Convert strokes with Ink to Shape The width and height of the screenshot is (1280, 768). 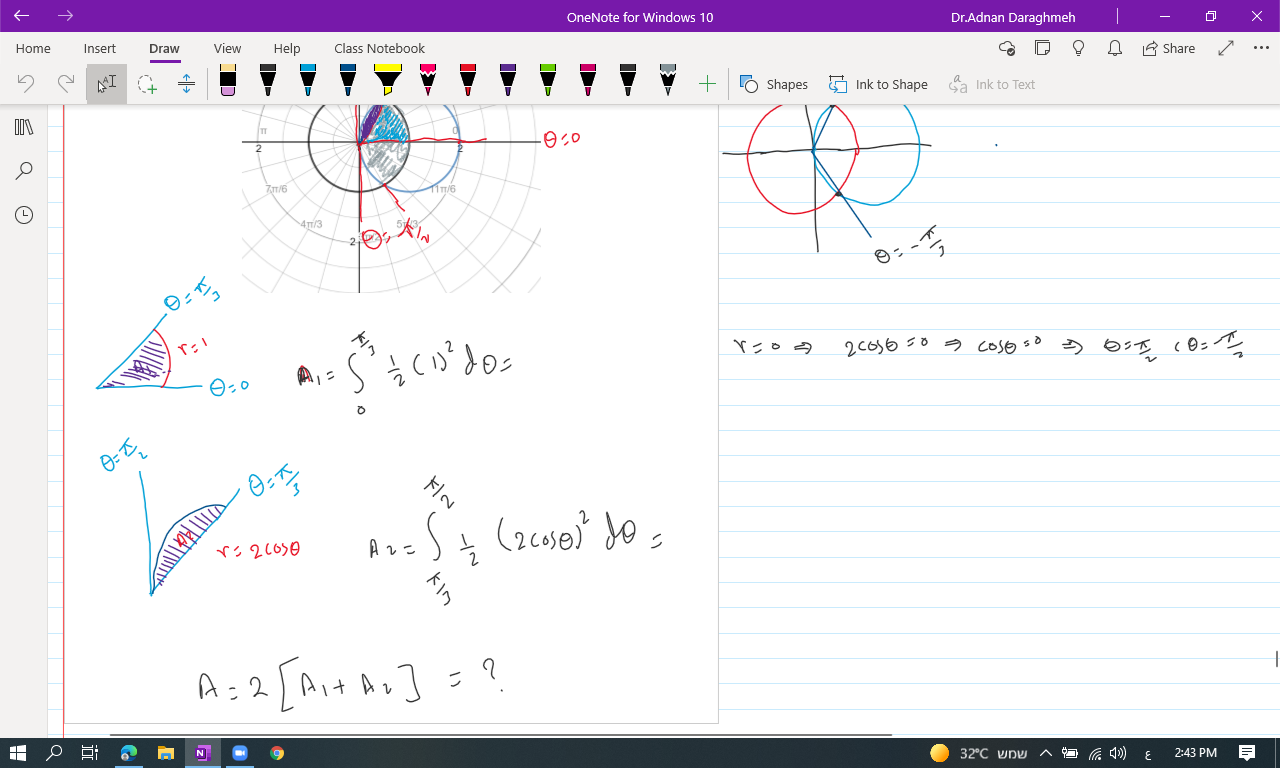878,84
